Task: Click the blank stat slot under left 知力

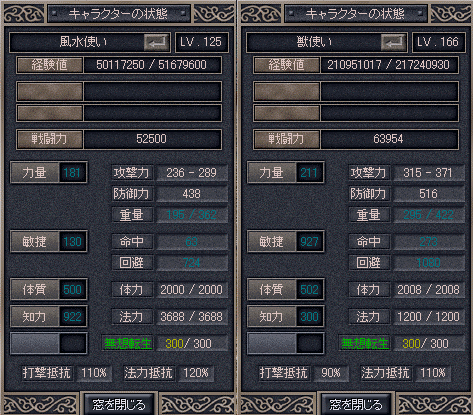Action: [49, 343]
